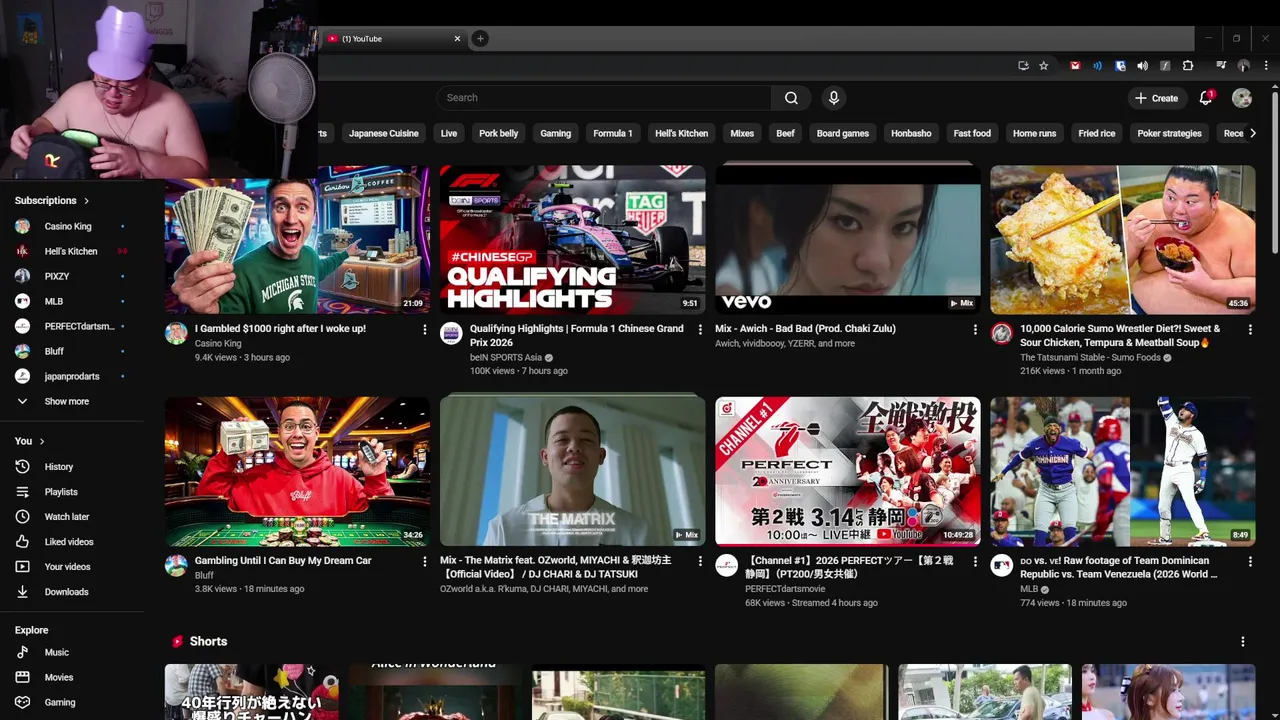Click the page vertical scrollbar

click(x=1275, y=172)
